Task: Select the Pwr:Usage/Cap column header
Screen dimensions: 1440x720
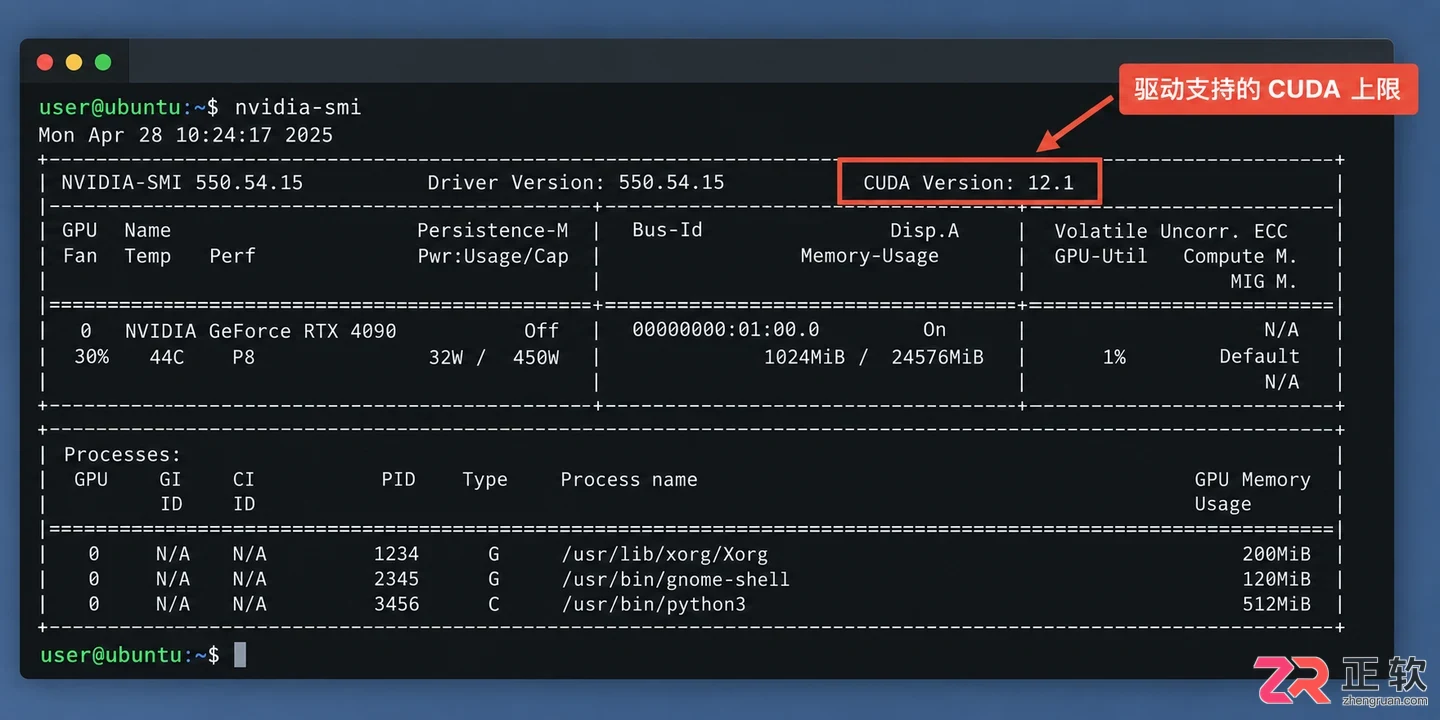Action: pos(493,256)
